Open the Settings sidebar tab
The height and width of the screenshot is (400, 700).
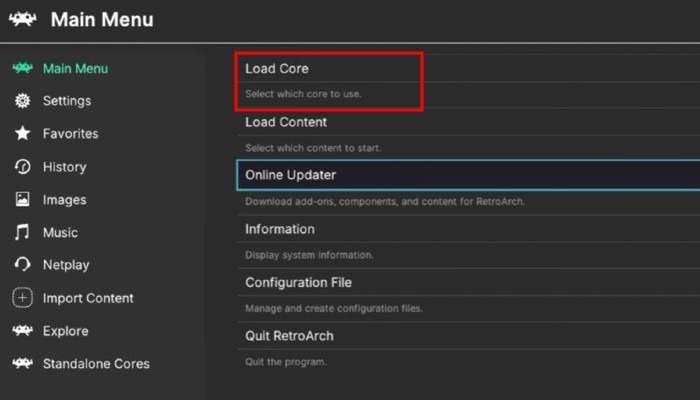67,101
